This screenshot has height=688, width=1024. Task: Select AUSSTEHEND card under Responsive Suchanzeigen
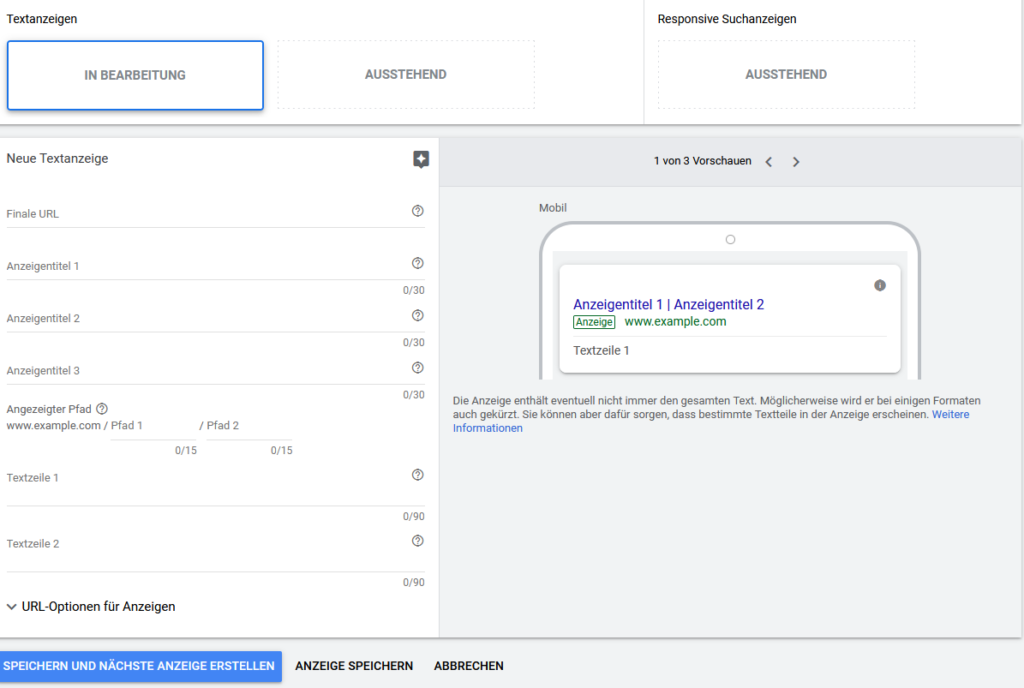[786, 75]
